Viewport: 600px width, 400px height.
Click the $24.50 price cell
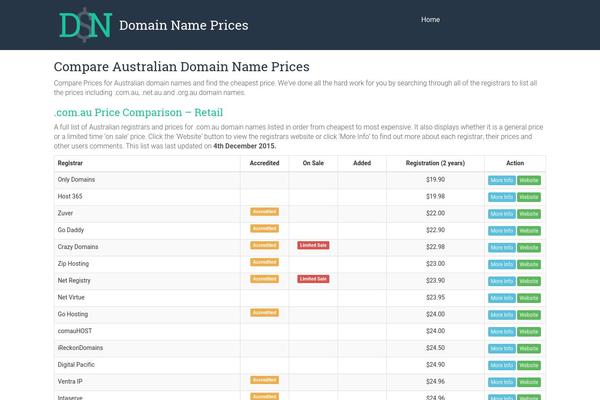click(x=435, y=348)
